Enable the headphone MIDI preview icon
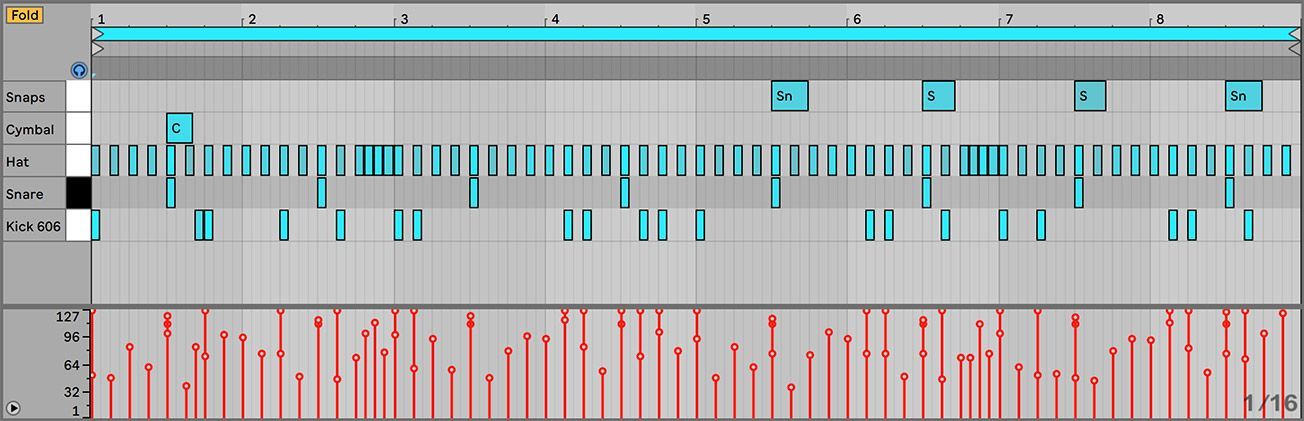The image size is (1304, 421). (79, 70)
